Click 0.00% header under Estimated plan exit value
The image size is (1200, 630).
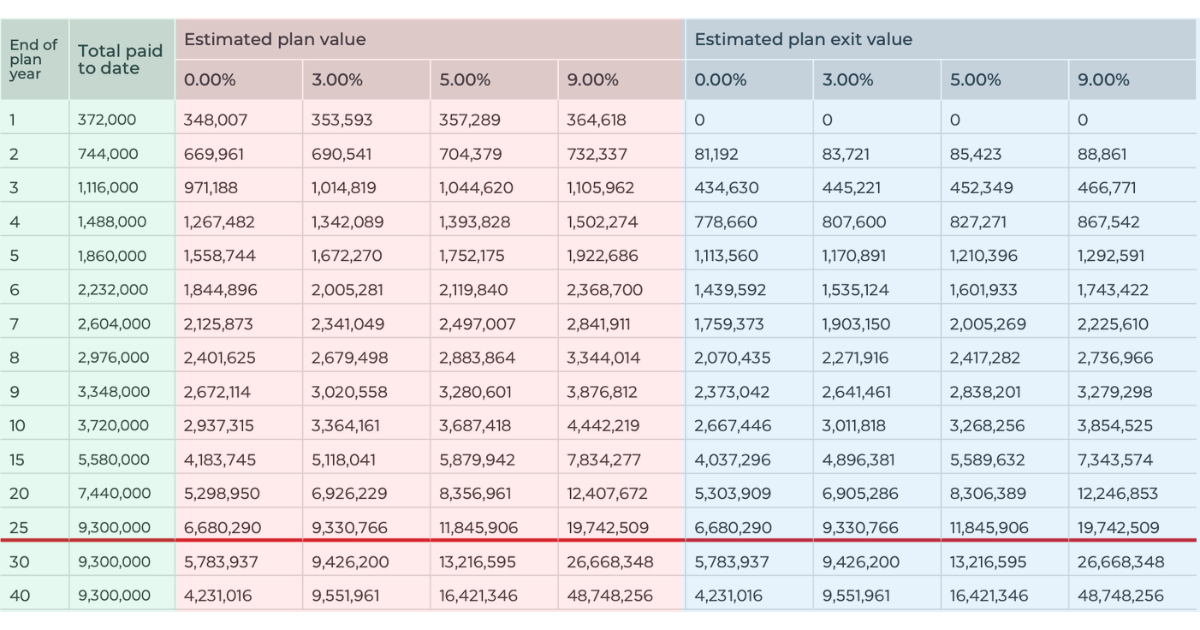tap(720, 80)
